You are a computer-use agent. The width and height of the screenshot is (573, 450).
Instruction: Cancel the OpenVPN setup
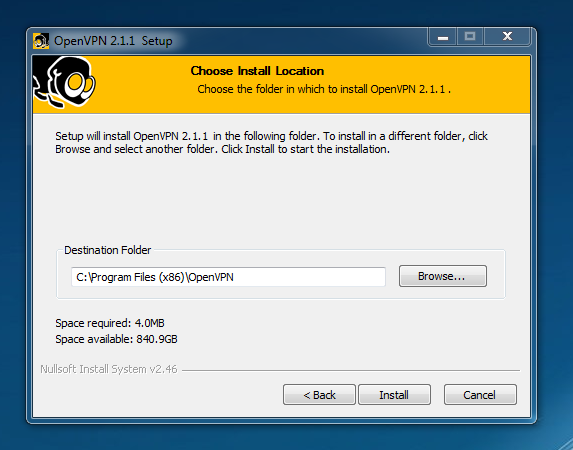480,394
